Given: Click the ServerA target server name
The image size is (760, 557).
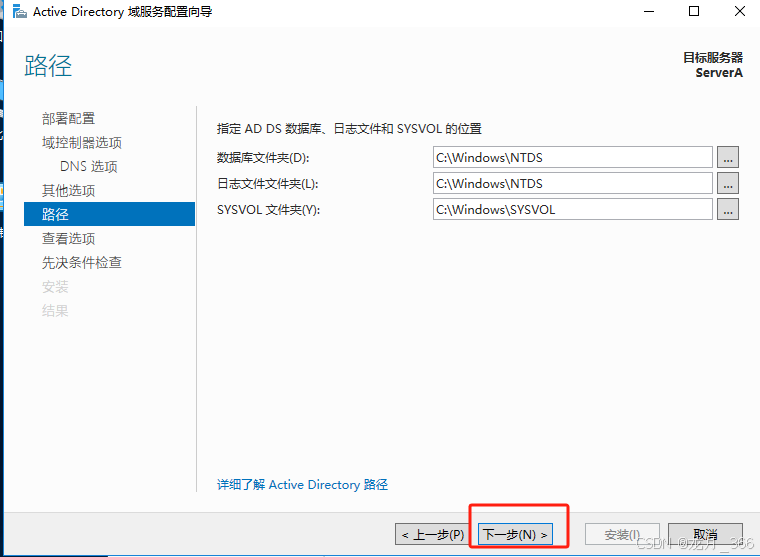Looking at the screenshot, I should [x=719, y=73].
